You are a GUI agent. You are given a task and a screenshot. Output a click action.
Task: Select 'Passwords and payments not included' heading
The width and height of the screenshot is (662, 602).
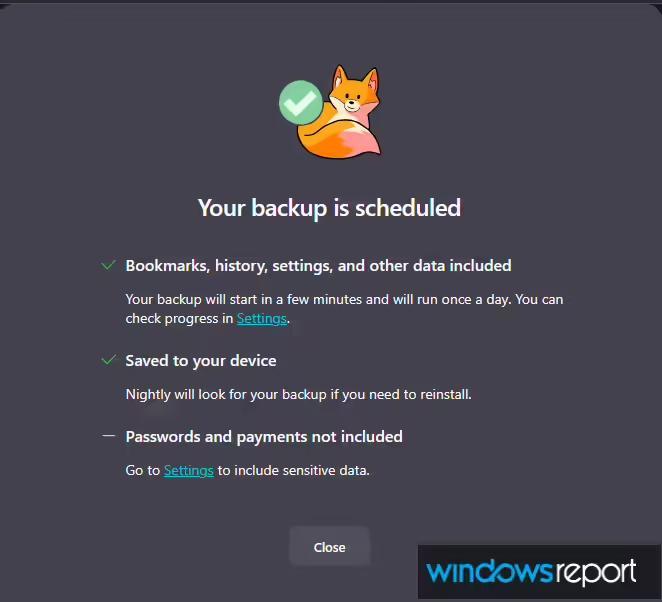[x=264, y=437]
